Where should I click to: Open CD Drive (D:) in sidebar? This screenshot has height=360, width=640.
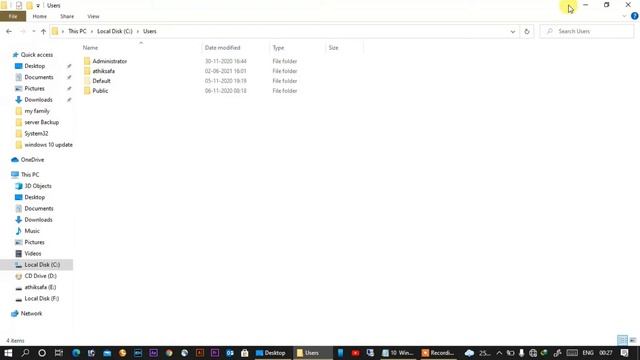click(40, 276)
